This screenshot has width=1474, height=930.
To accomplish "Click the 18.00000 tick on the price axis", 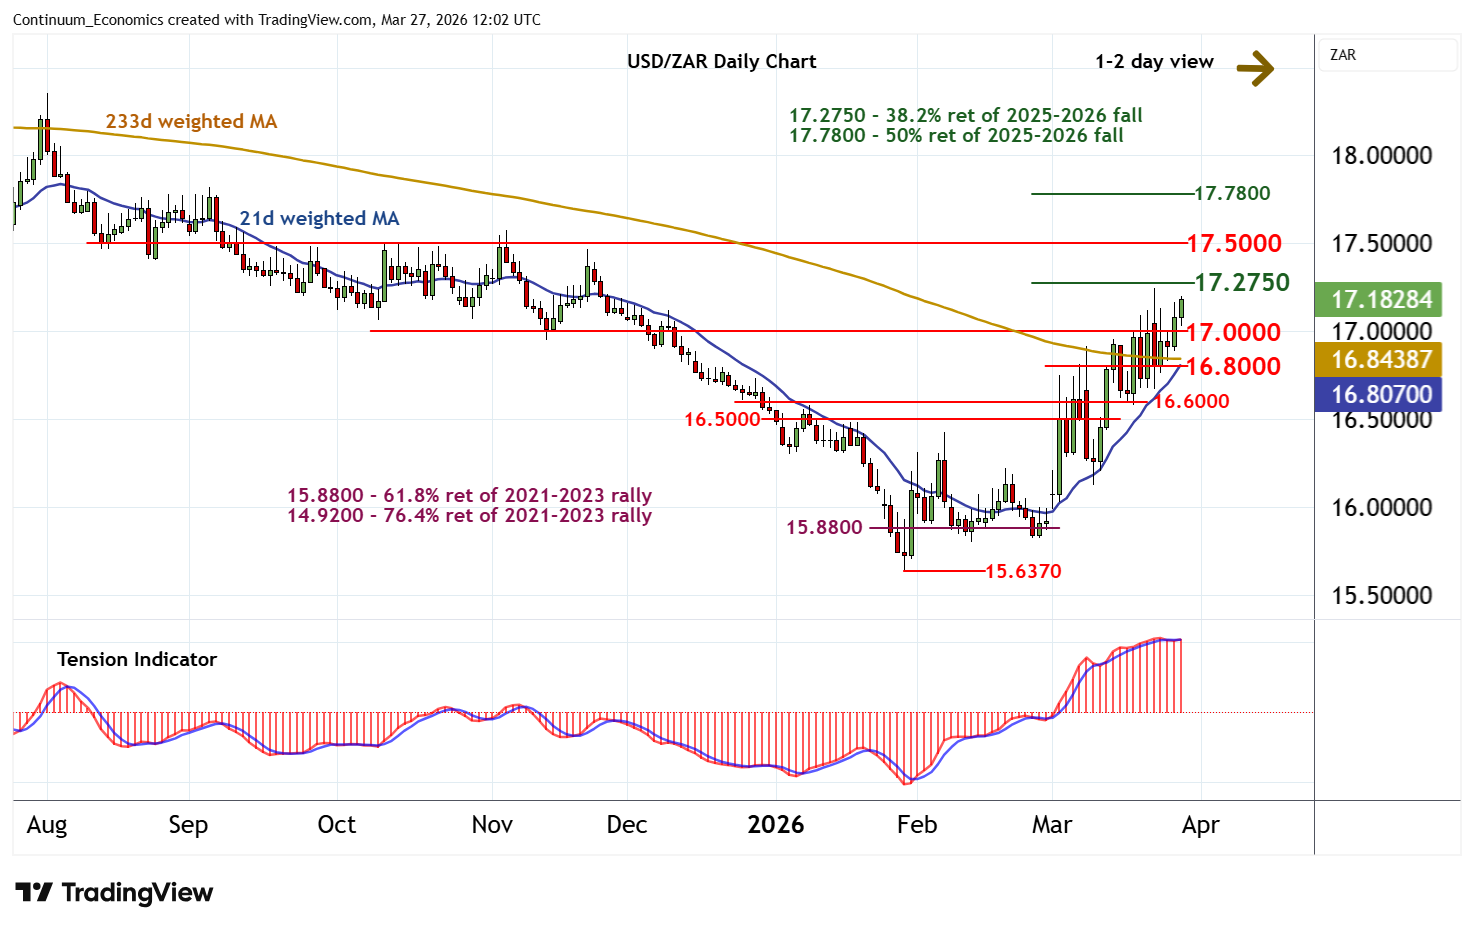I will pos(1381,156).
